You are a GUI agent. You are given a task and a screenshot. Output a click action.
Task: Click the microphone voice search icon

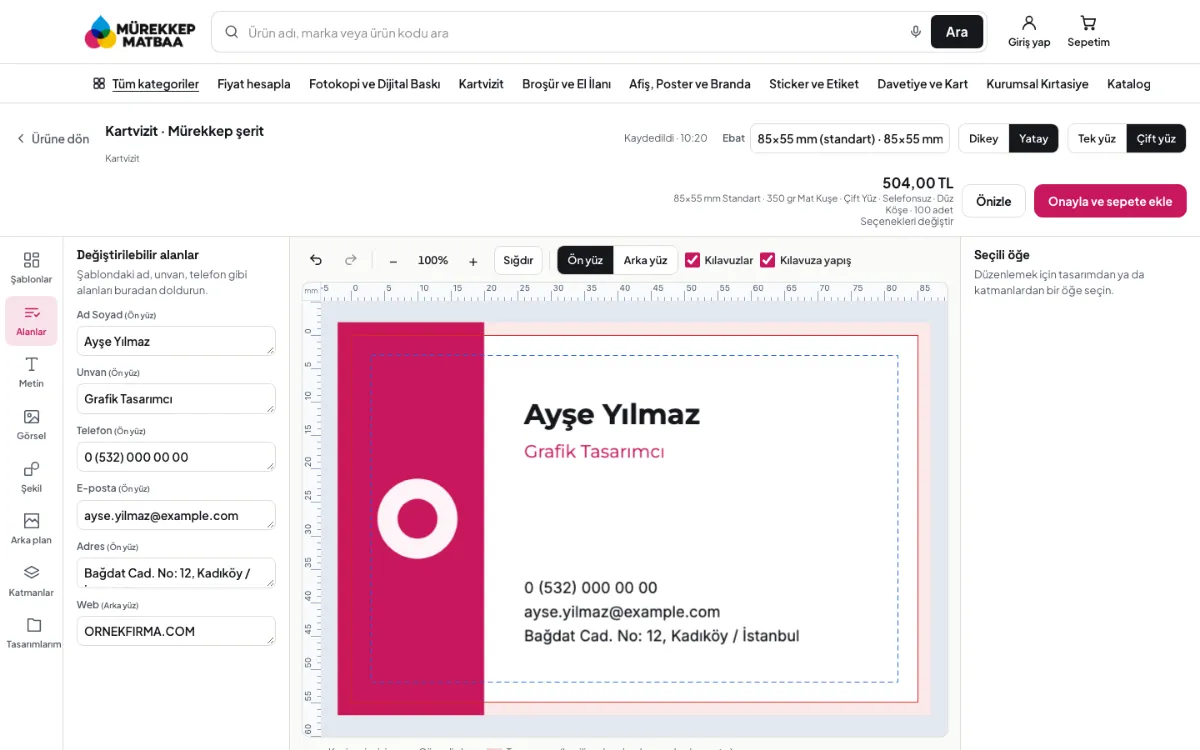916,32
